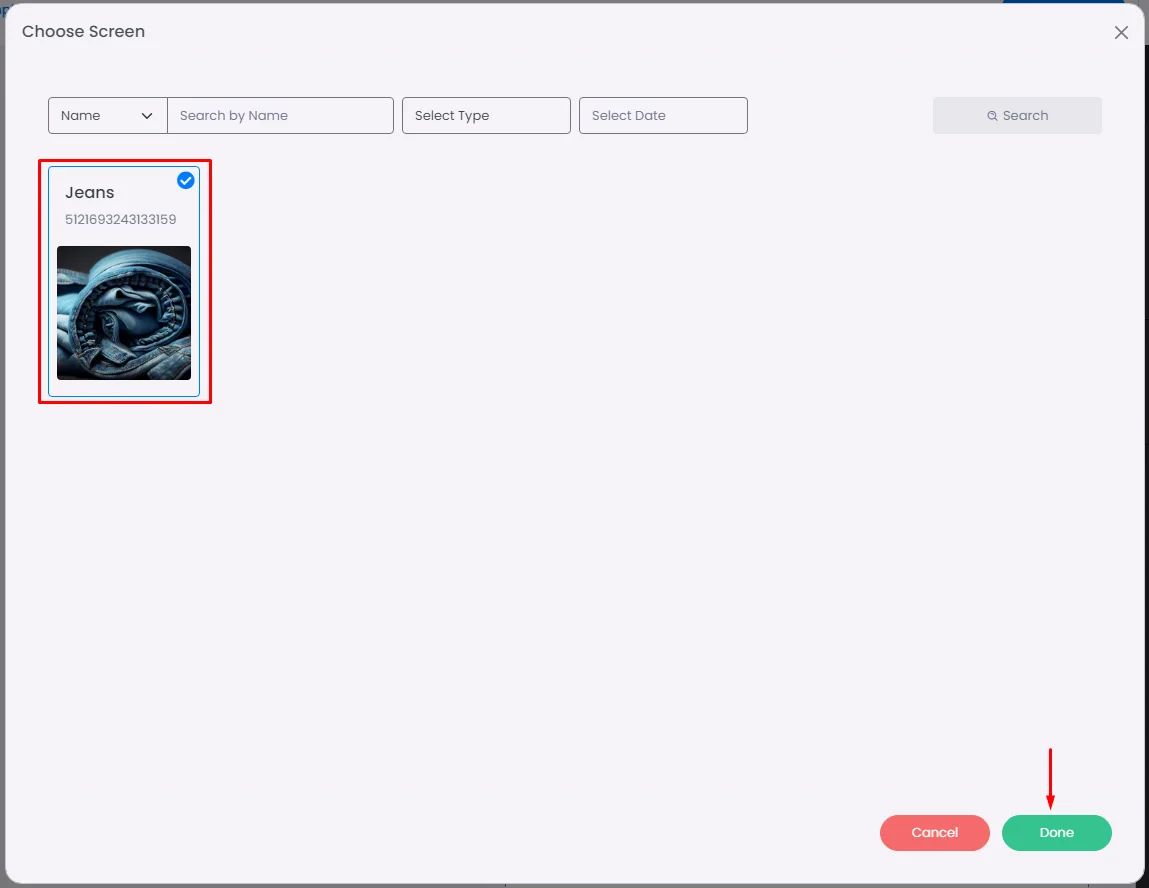Viewport: 1149px width, 888px height.
Task: Click the word Name in filter selector
Action: point(81,116)
